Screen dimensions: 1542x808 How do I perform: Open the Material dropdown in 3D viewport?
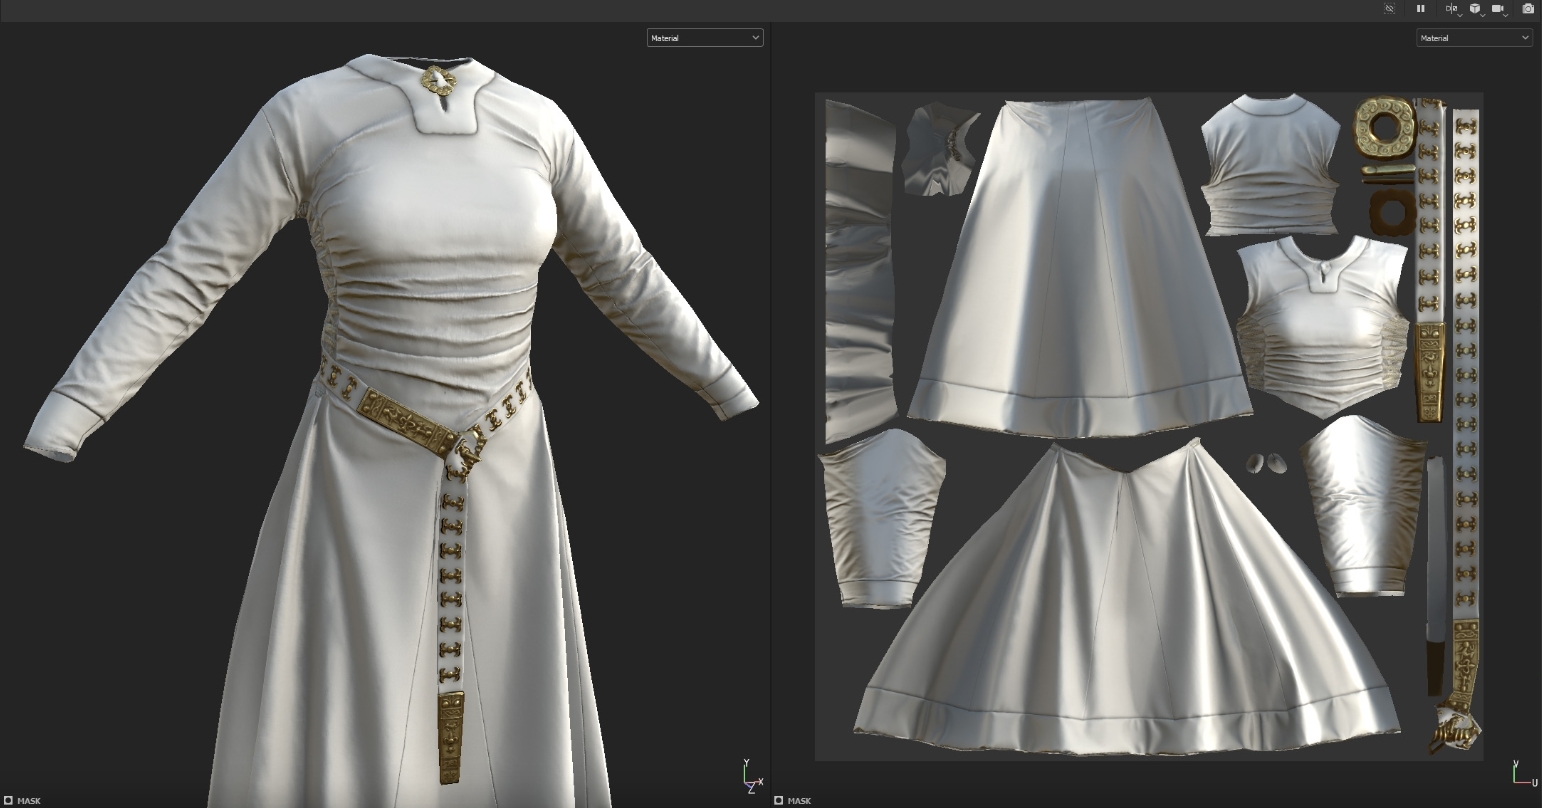coord(705,38)
